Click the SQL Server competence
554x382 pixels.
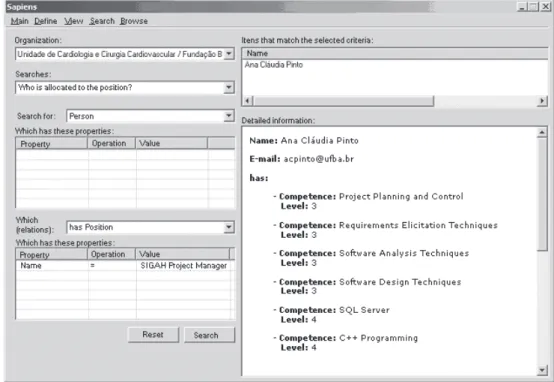[x=364, y=310]
